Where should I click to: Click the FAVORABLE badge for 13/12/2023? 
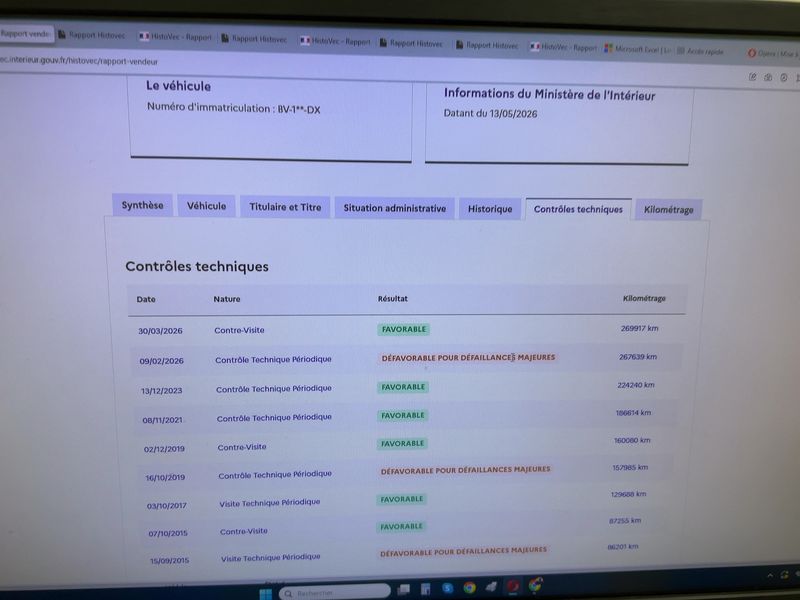(x=403, y=387)
